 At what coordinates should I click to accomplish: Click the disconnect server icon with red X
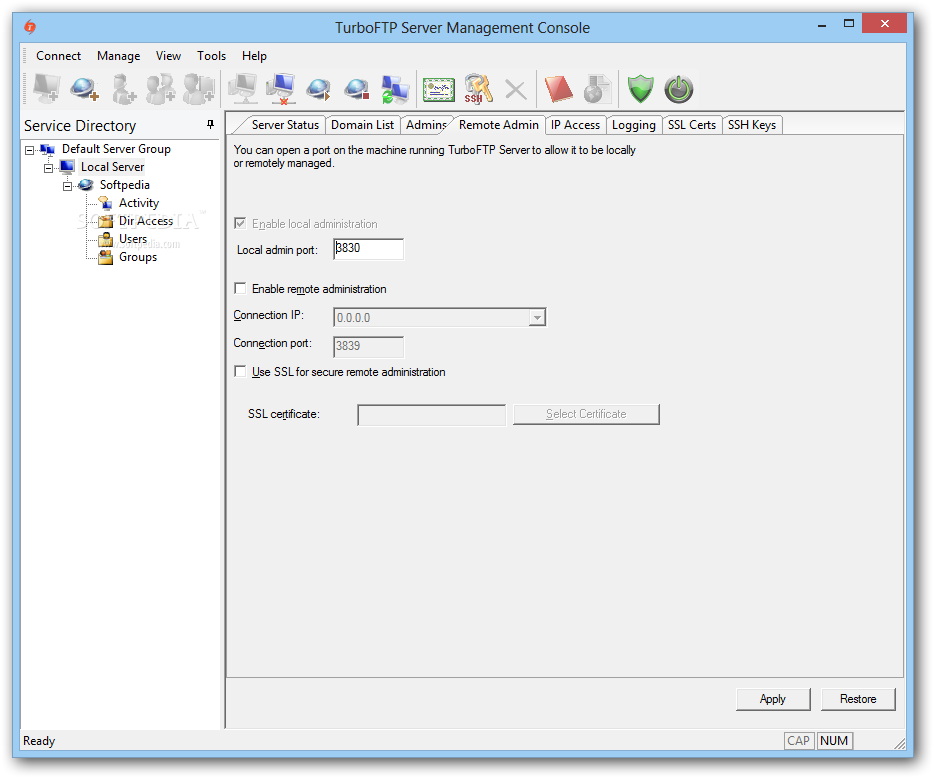[281, 89]
